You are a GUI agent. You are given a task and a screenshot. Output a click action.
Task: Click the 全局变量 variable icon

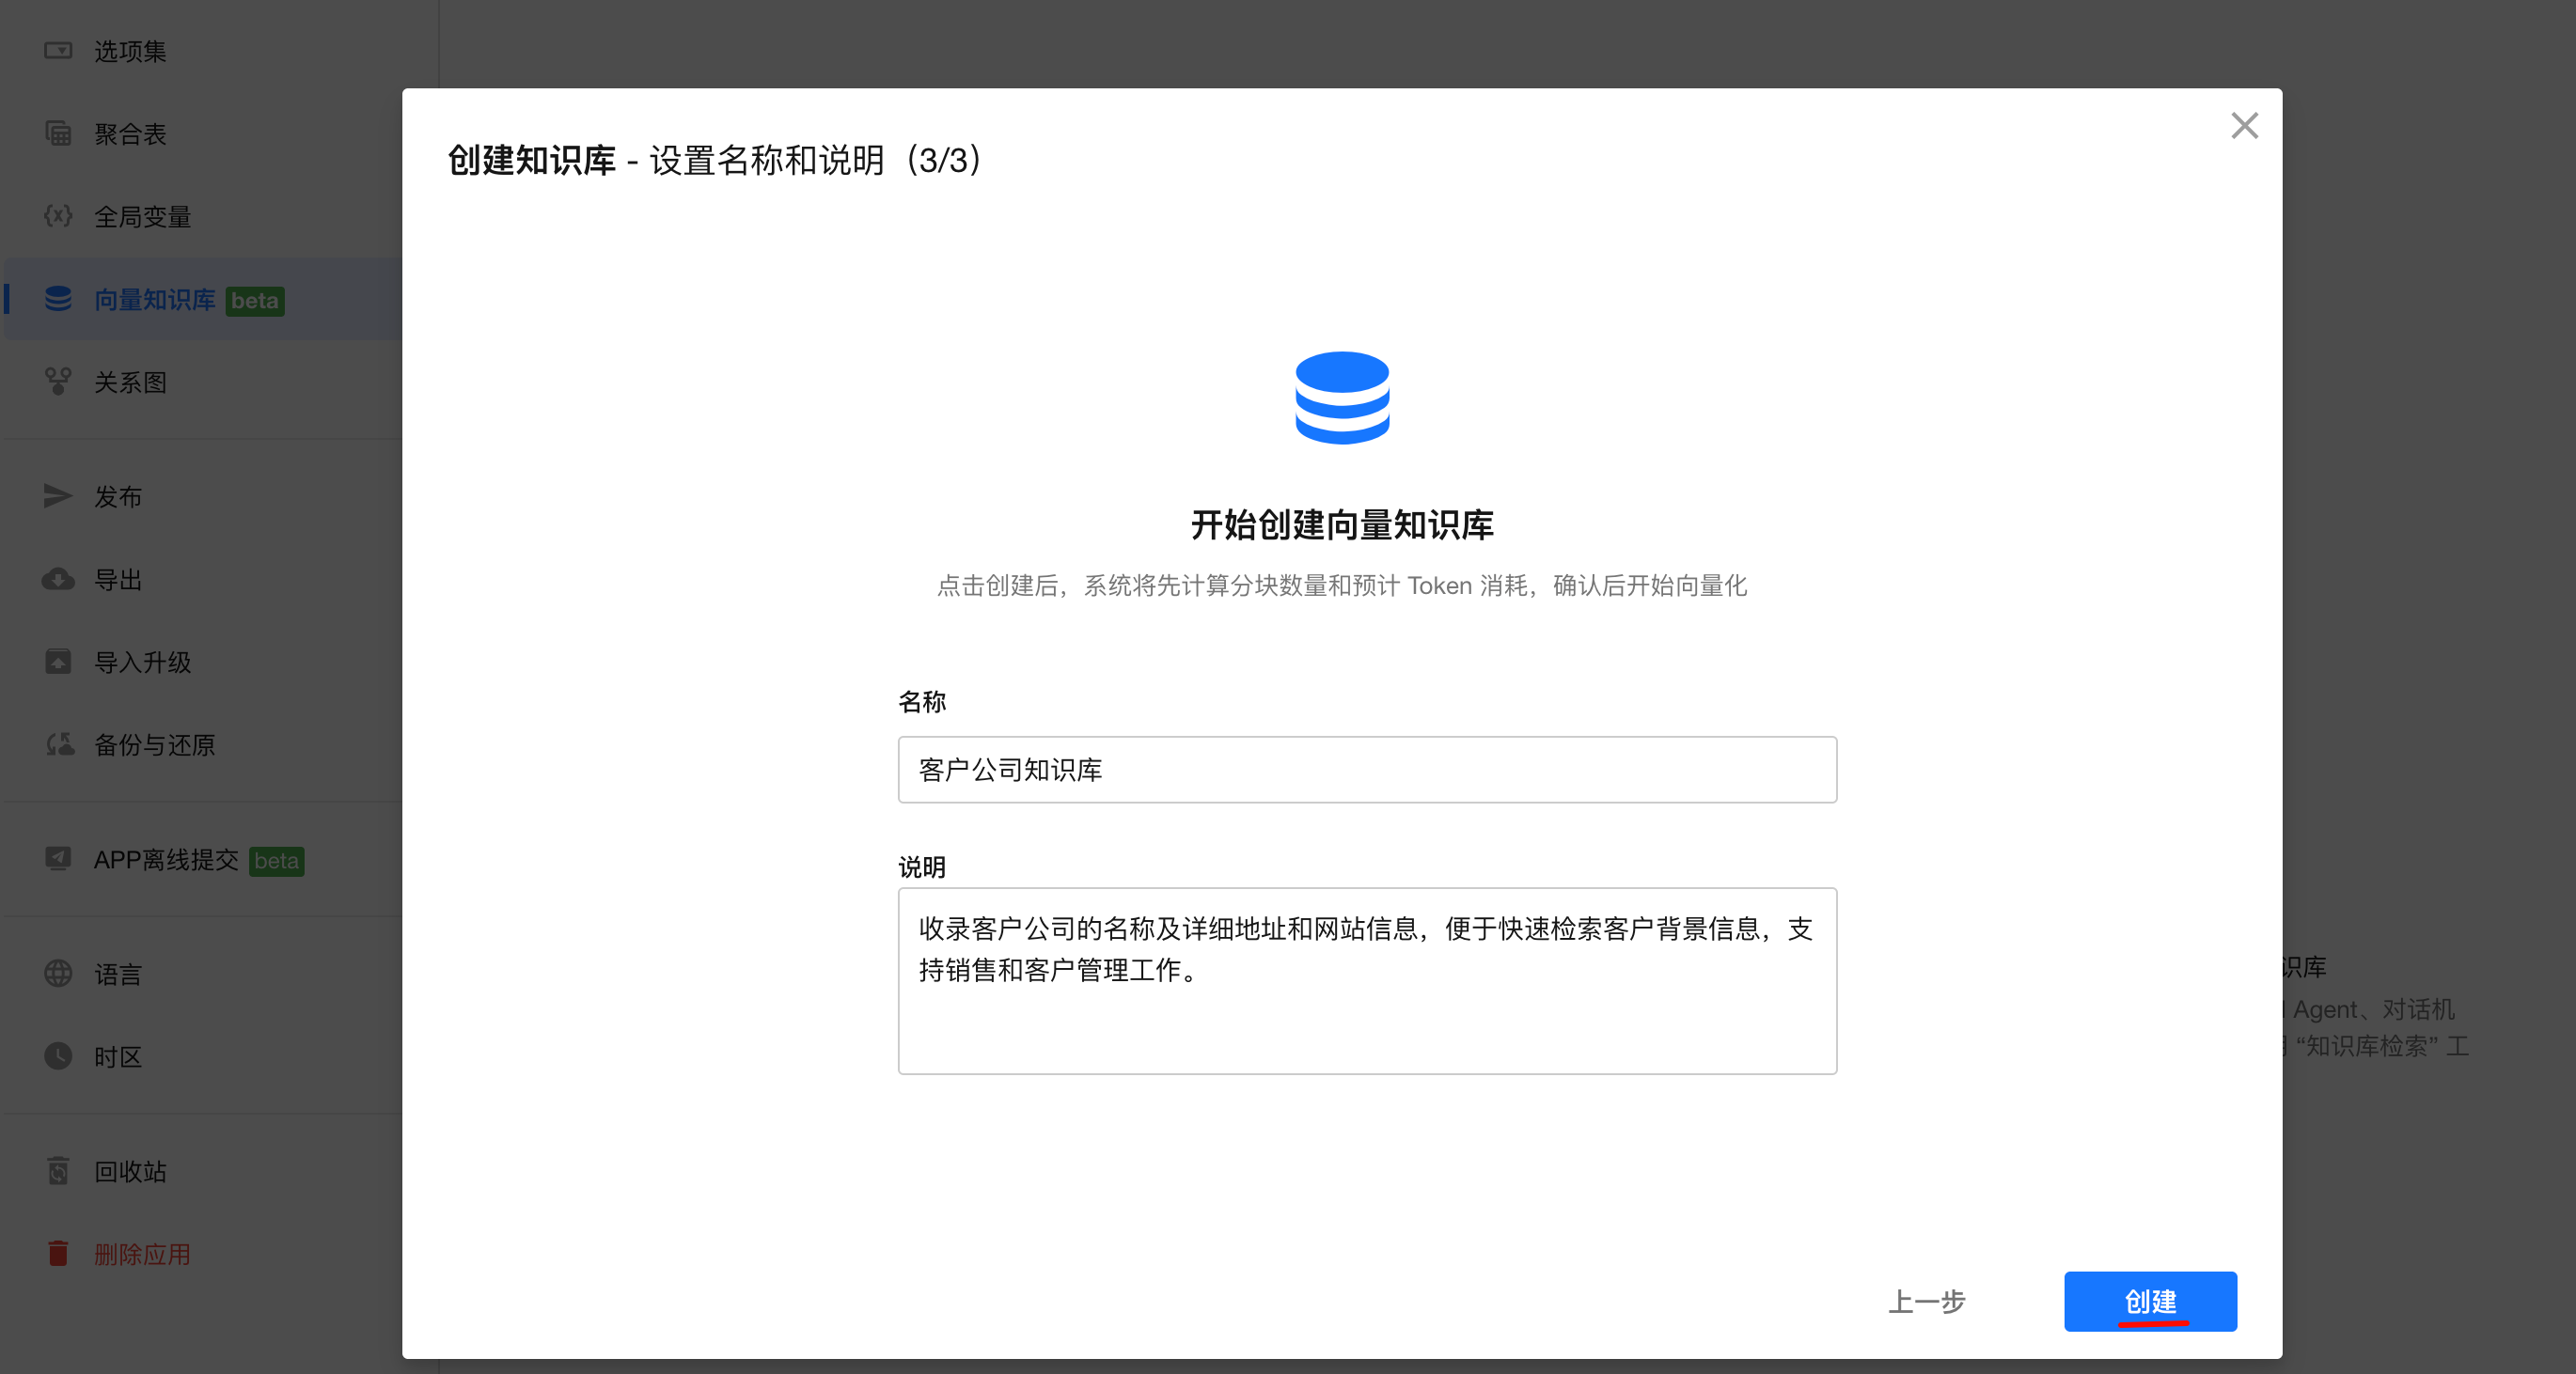[58, 216]
